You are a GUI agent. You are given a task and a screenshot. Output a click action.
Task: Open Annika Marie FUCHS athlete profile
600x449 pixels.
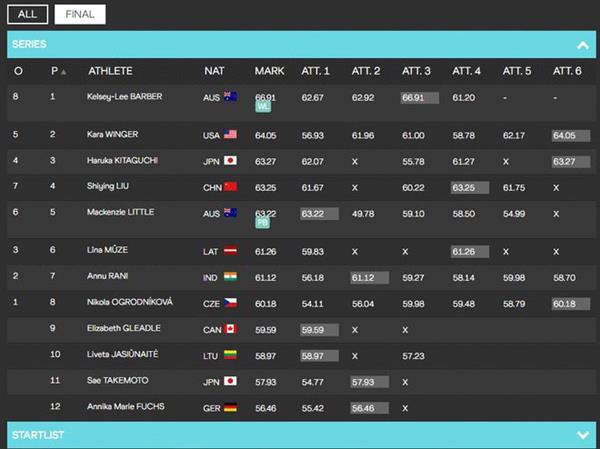126,407
